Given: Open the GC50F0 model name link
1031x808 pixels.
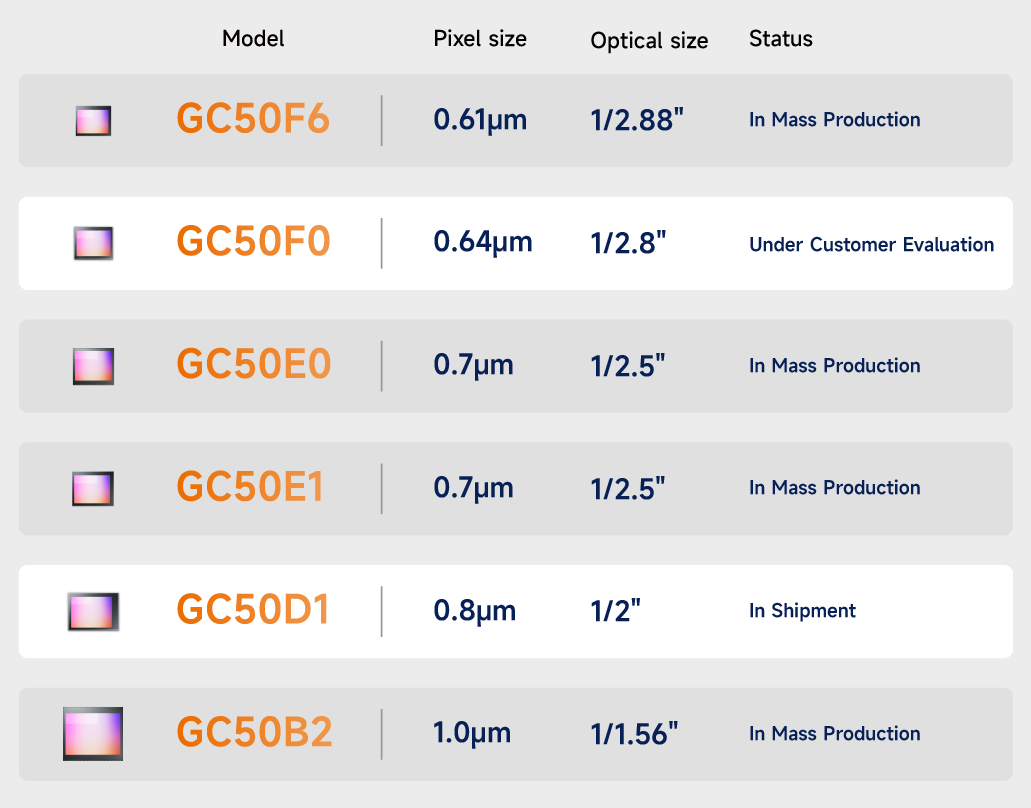Looking at the screenshot, I should [x=253, y=243].
